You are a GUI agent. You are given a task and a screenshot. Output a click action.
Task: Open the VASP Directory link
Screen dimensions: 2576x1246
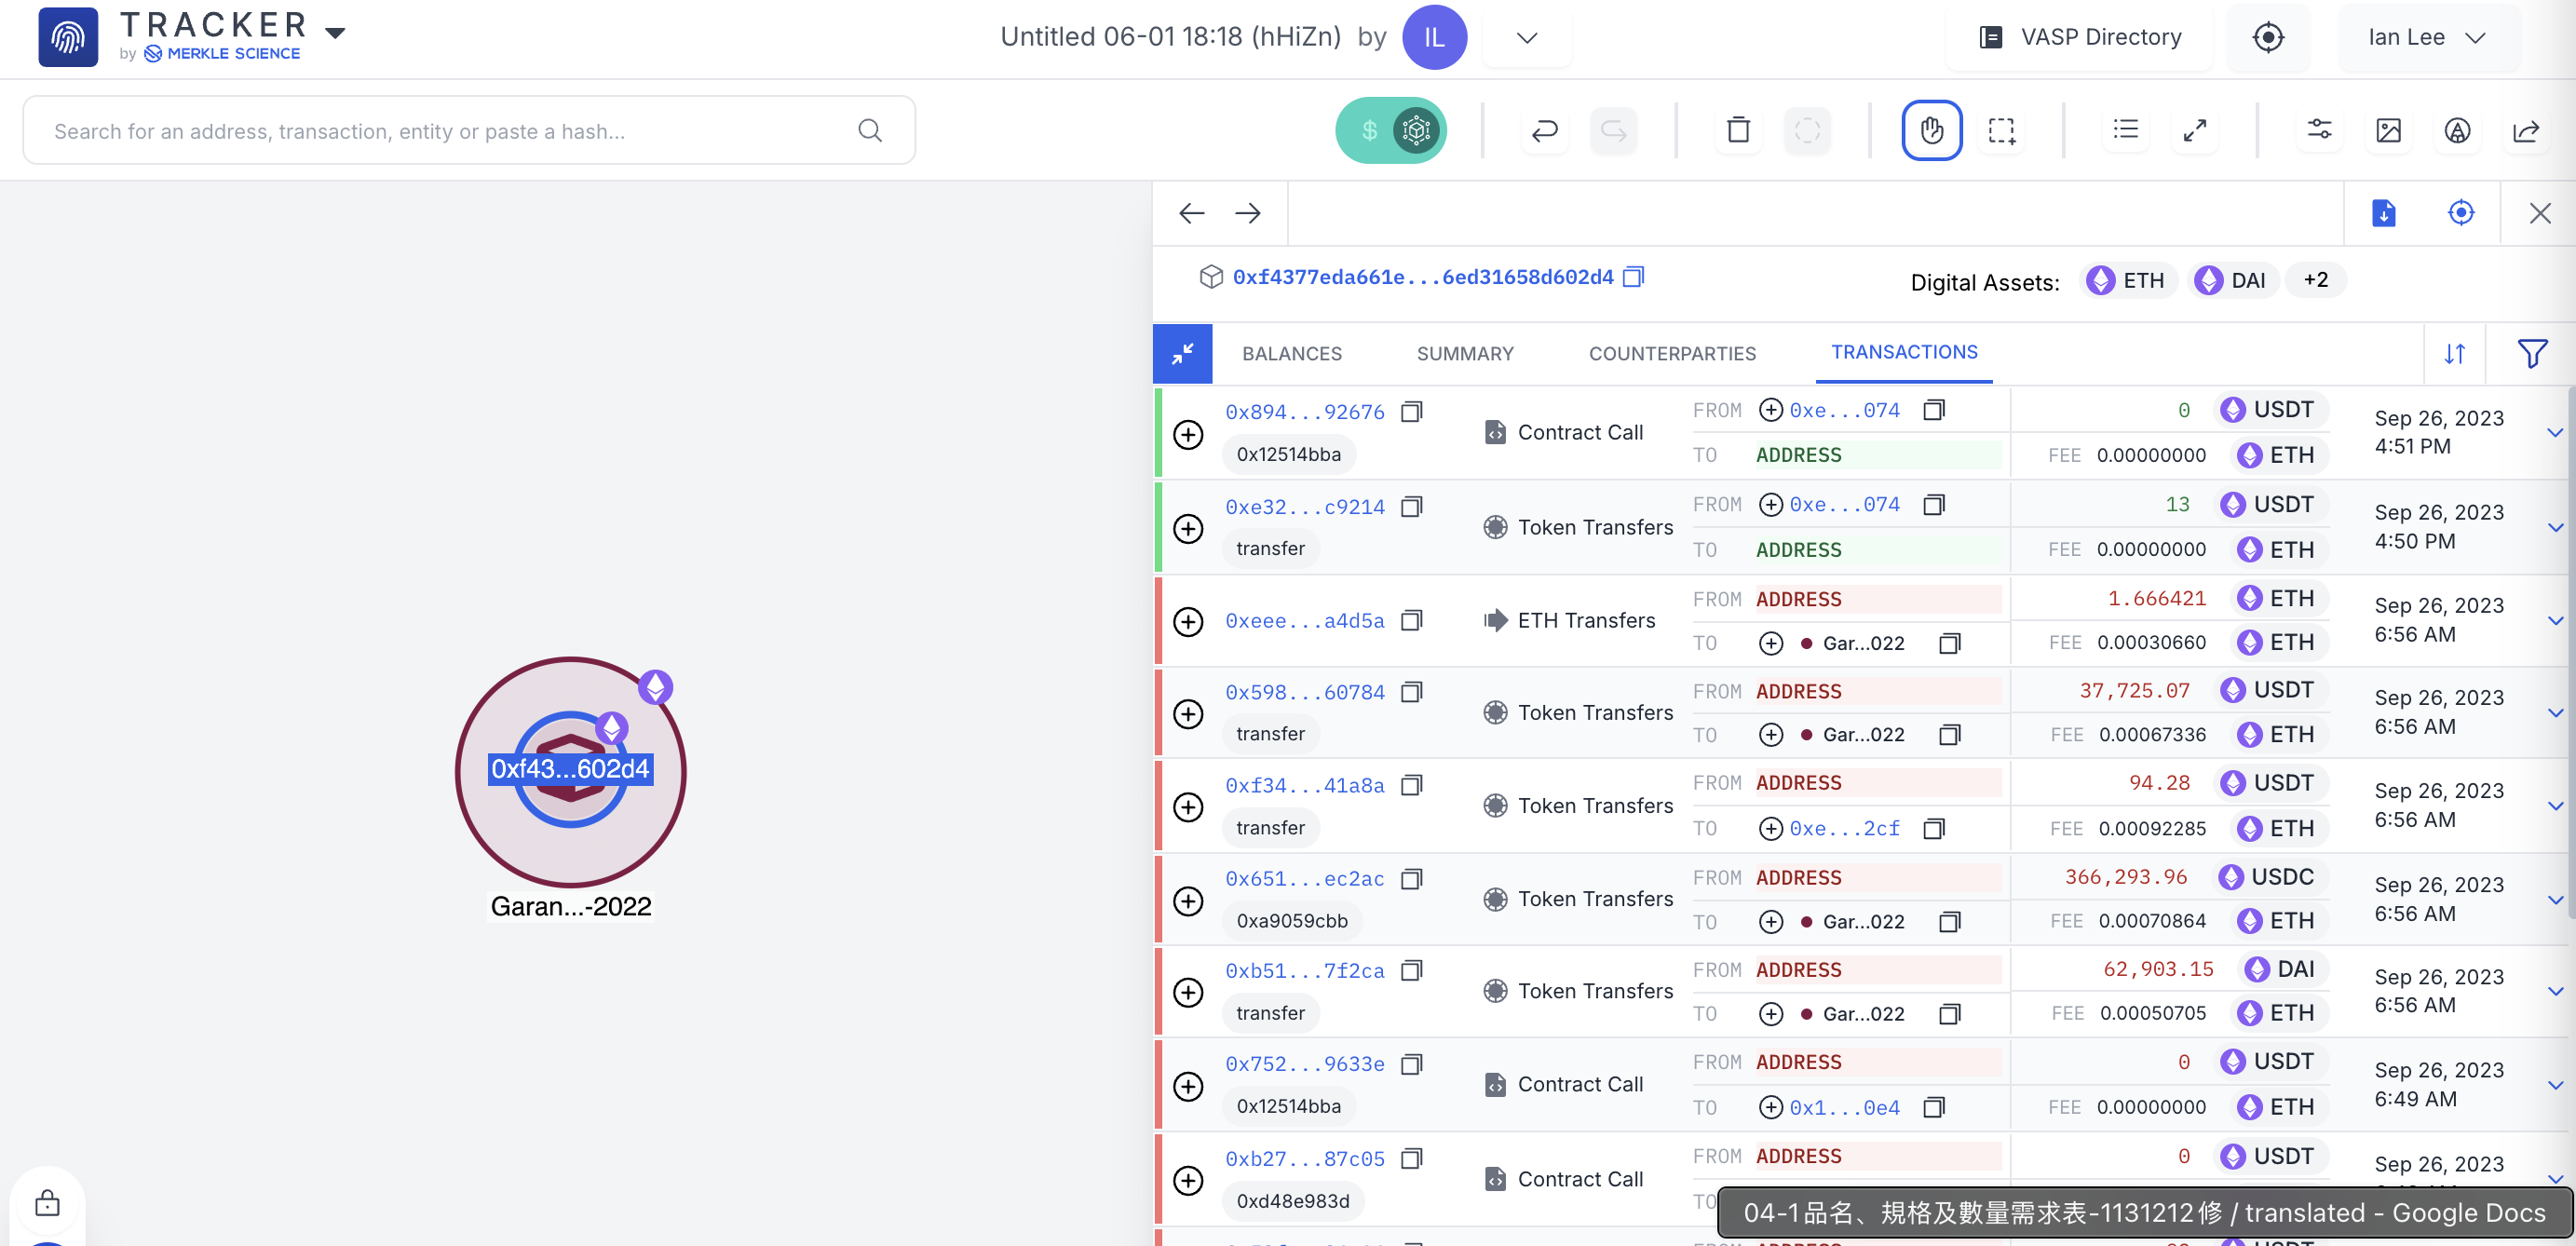pos(2081,38)
